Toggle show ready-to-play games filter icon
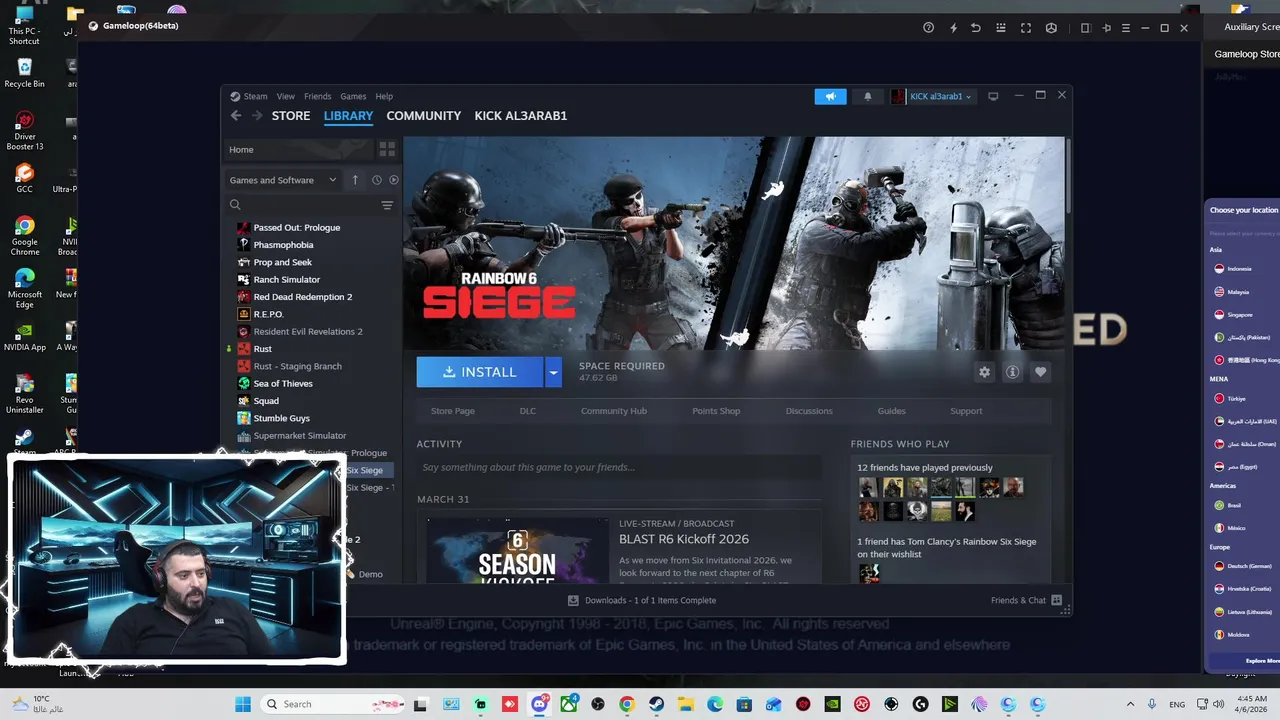This screenshot has width=1280, height=720. pyautogui.click(x=394, y=180)
